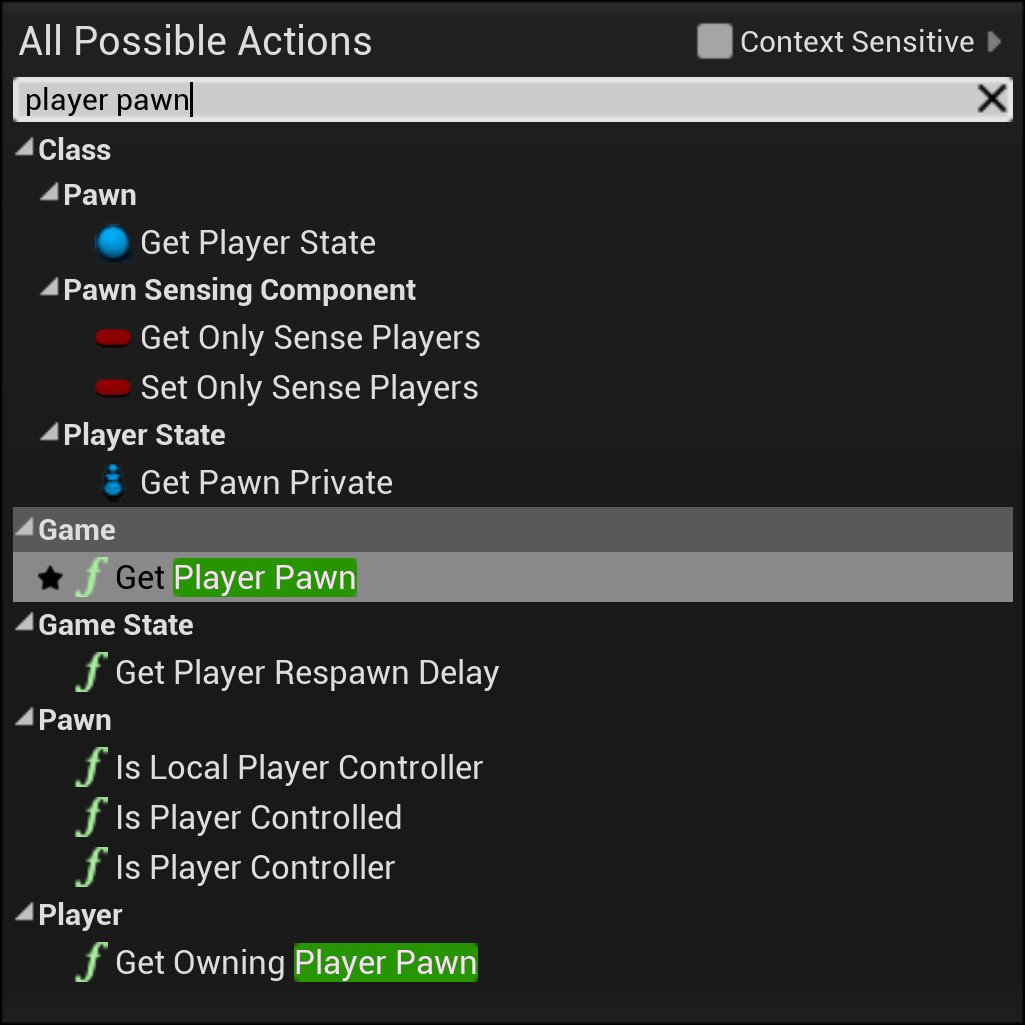Click the function icon beside Get Player Respawn Delay

90,672
